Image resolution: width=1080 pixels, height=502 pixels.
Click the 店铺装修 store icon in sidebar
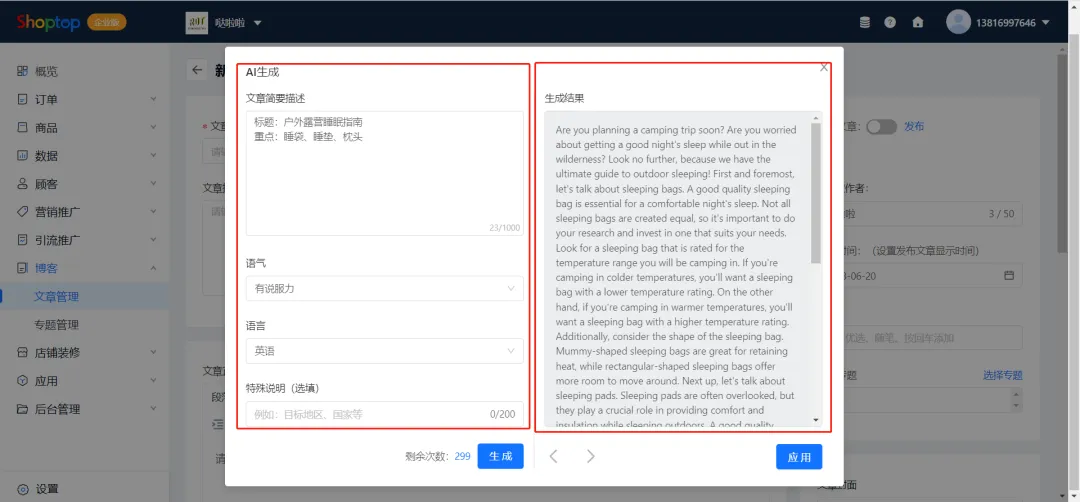point(23,353)
